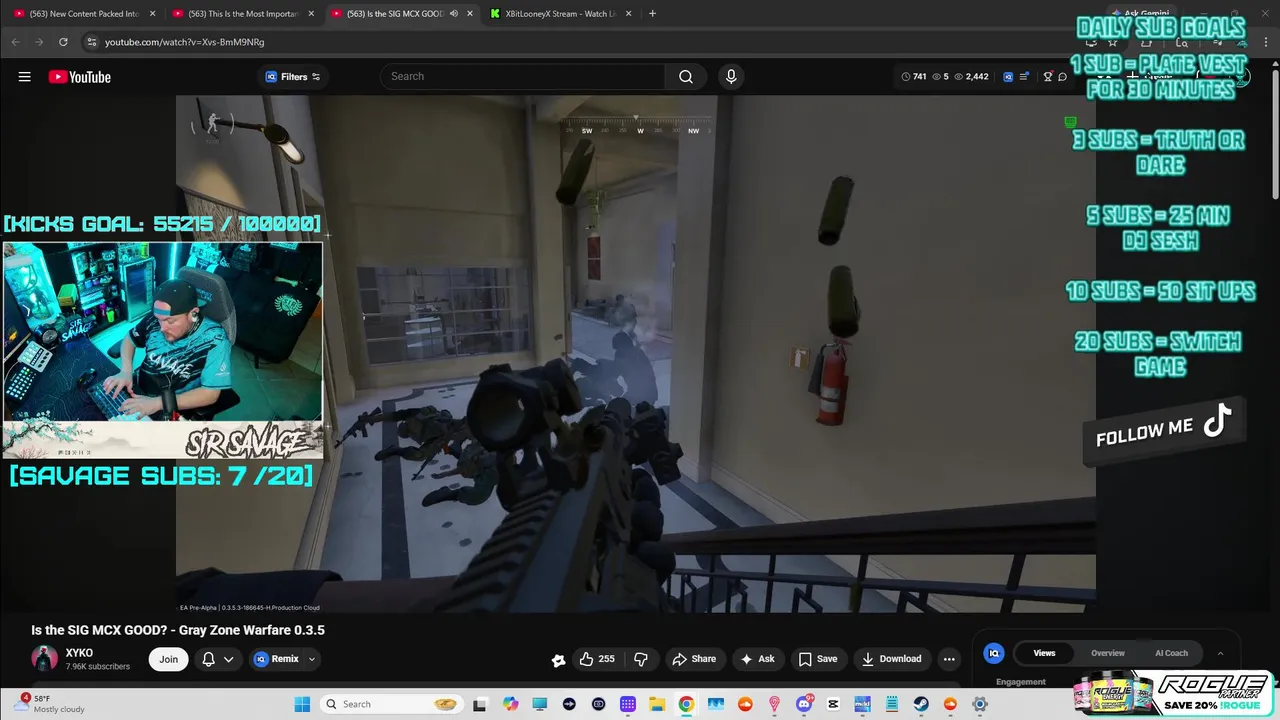Mute audio on the SIG MCX tab speaker icon
Image resolution: width=1280 pixels, height=720 pixels.
[454, 14]
